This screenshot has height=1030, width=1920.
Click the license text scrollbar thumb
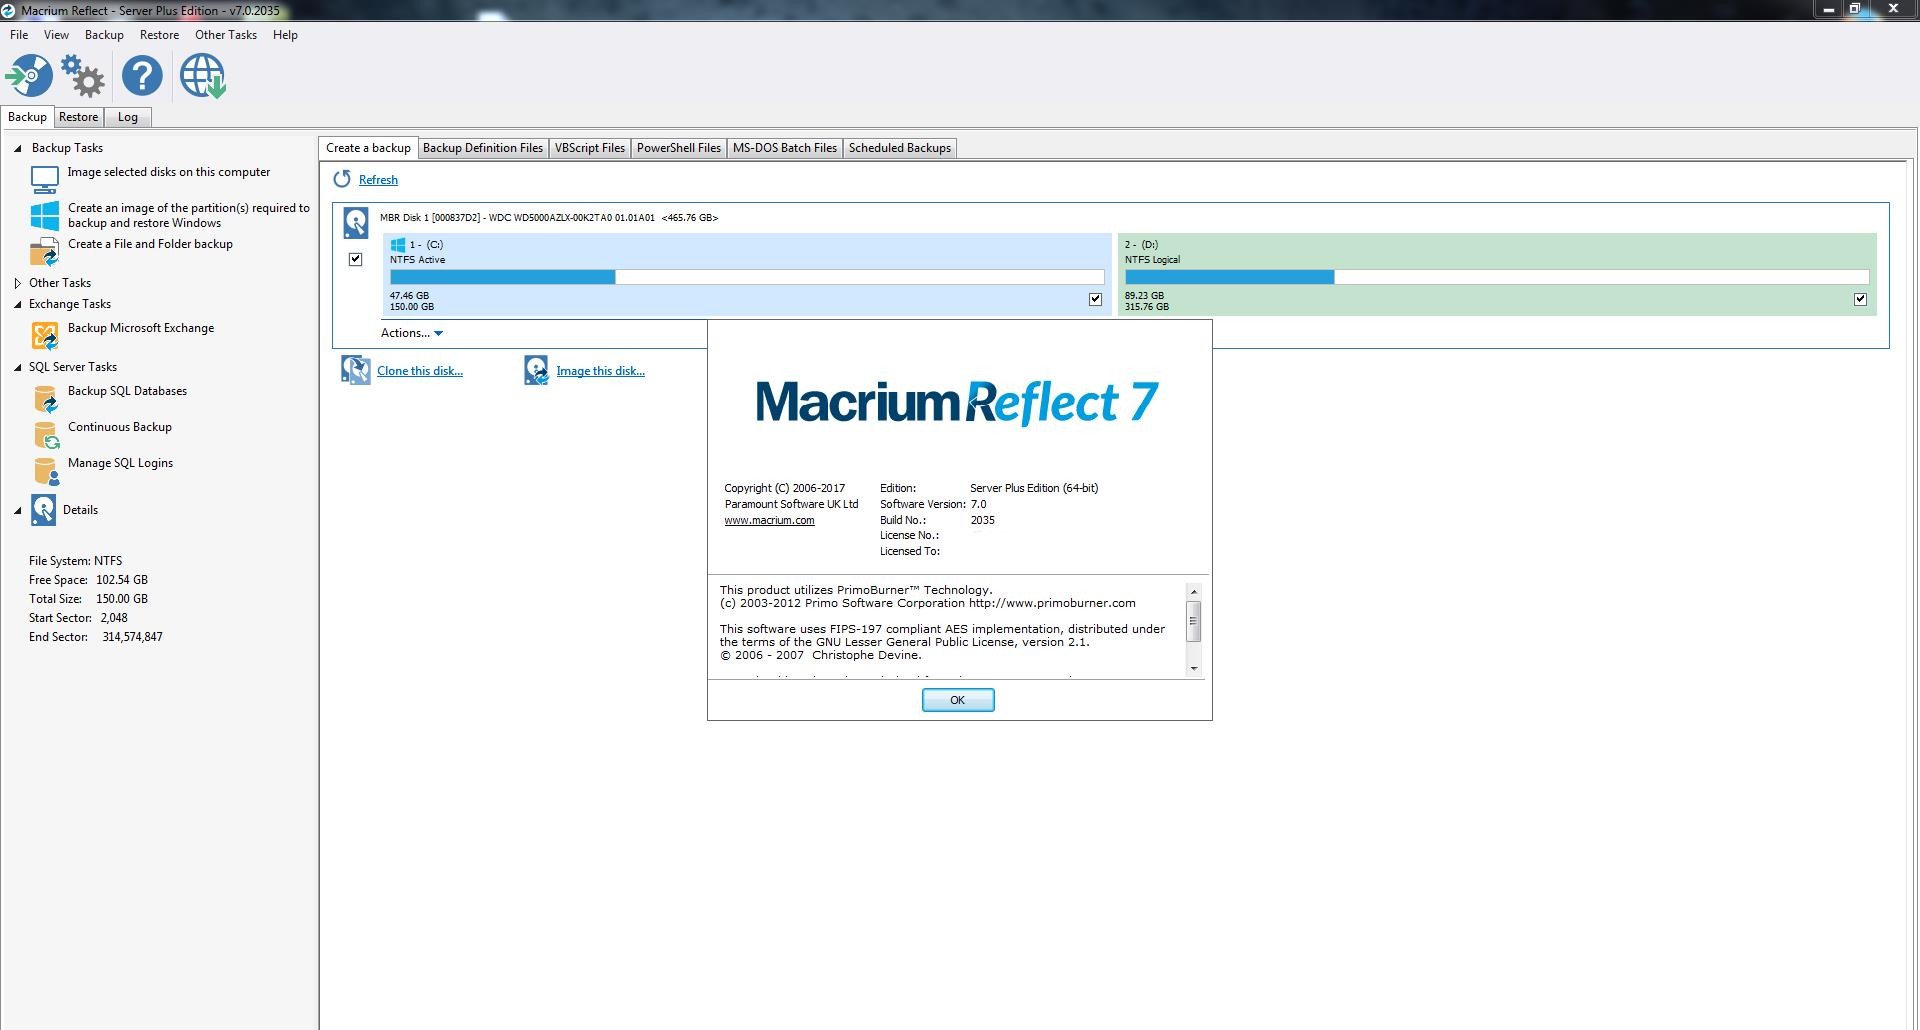[x=1193, y=621]
